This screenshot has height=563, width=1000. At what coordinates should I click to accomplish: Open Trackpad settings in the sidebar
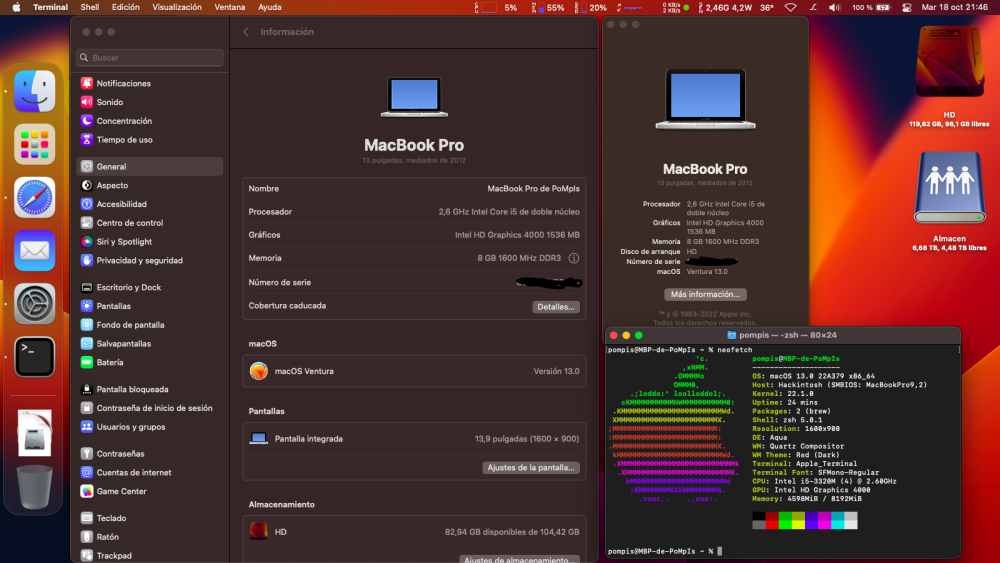point(149,555)
